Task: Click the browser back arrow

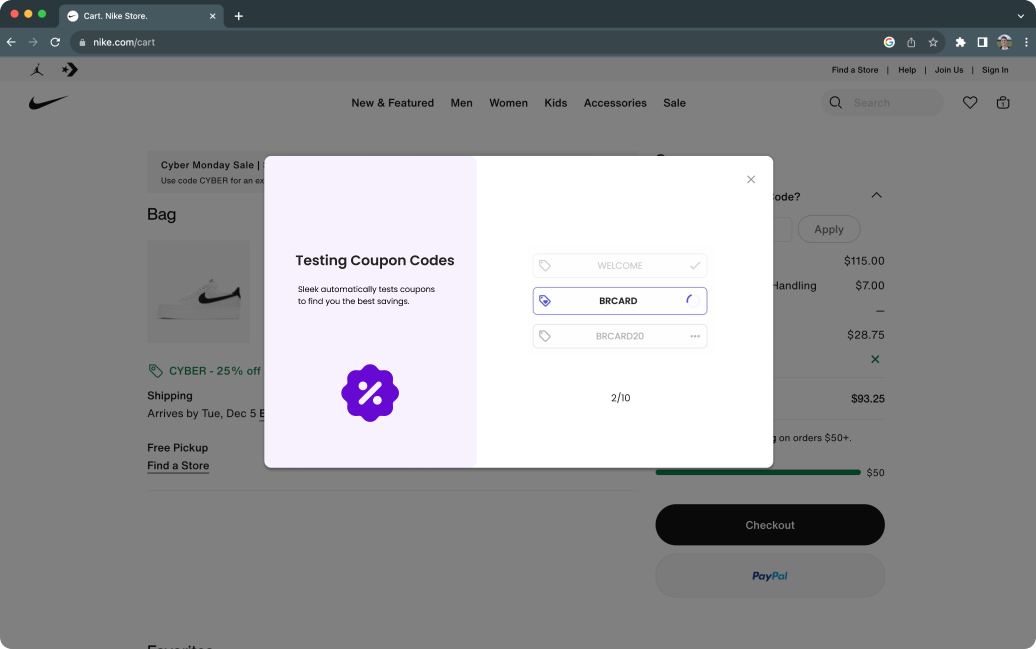Action: pyautogui.click(x=11, y=42)
